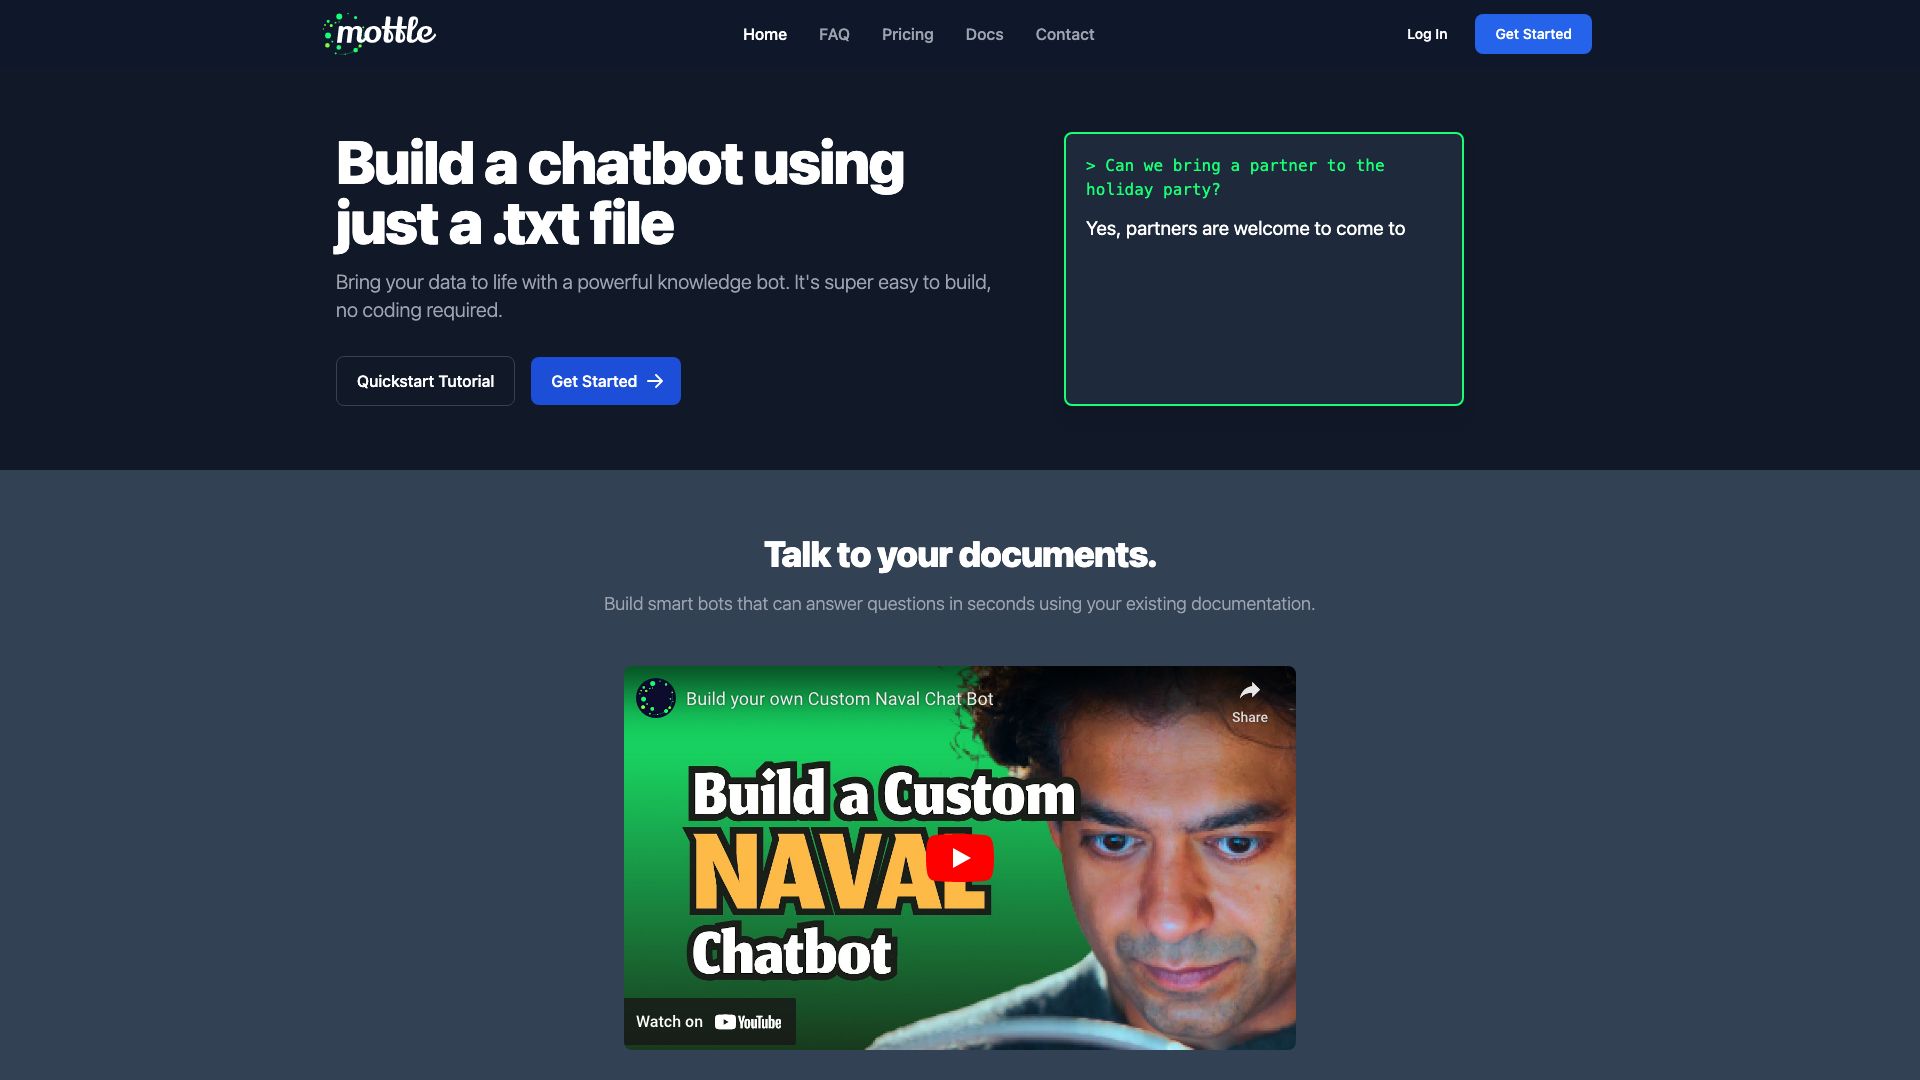The width and height of the screenshot is (1920, 1080).
Task: Click the chatbot demo terminal box
Action: coord(1263,269)
